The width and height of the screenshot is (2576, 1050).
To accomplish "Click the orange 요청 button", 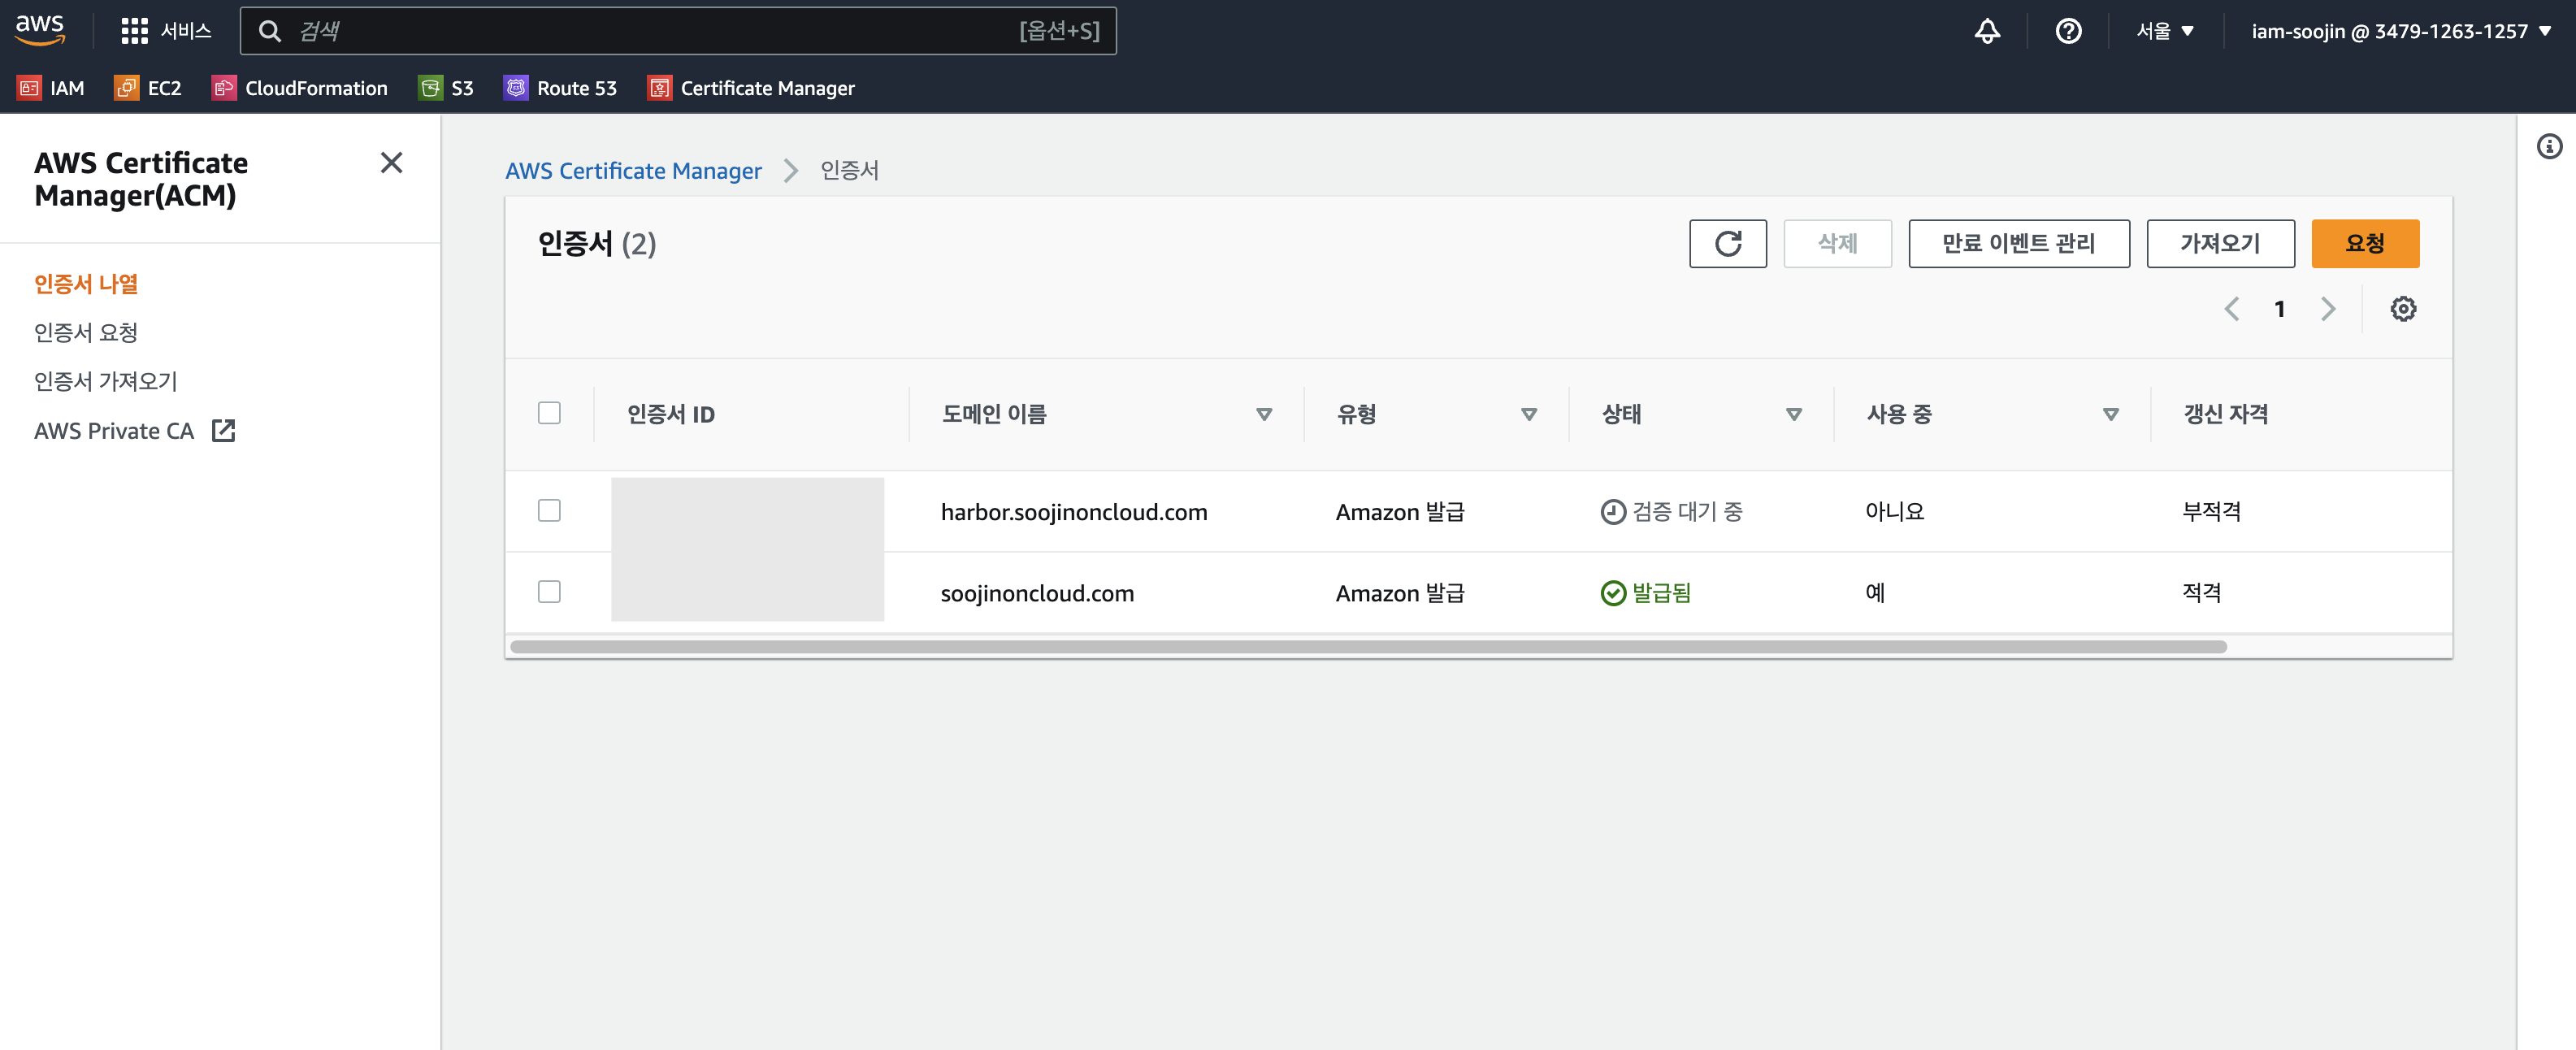I will (2364, 243).
